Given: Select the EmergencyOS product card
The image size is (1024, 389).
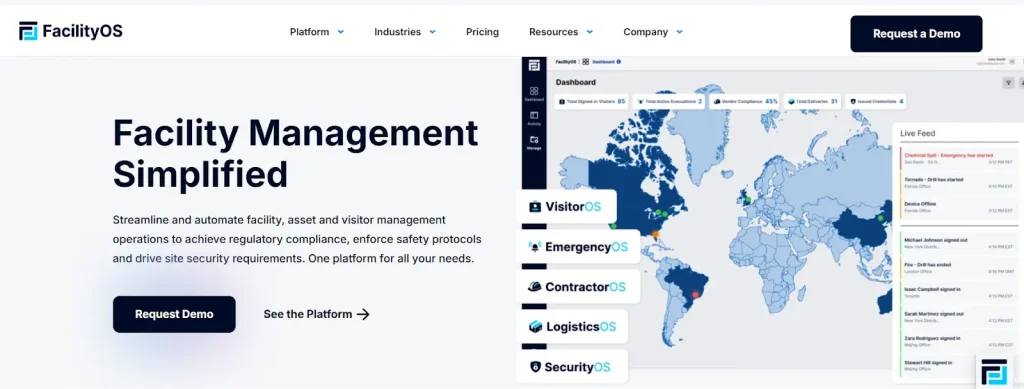Looking at the screenshot, I should [x=578, y=247].
